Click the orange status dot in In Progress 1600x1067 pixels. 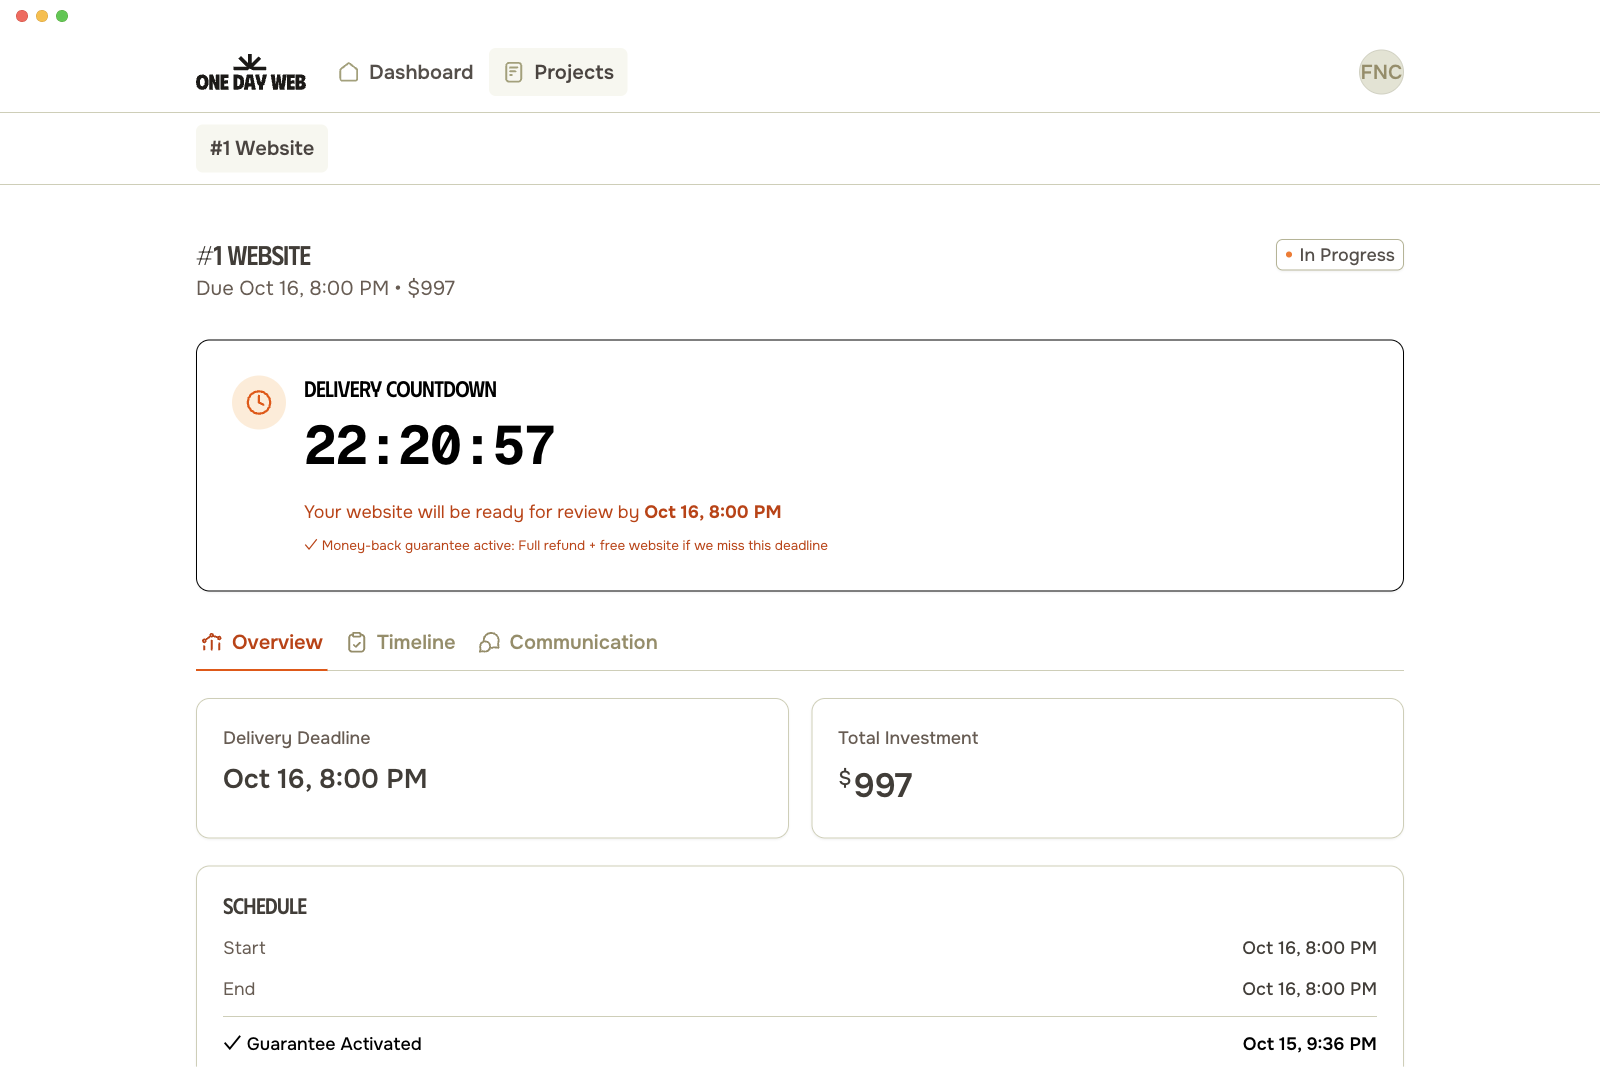[x=1288, y=255]
